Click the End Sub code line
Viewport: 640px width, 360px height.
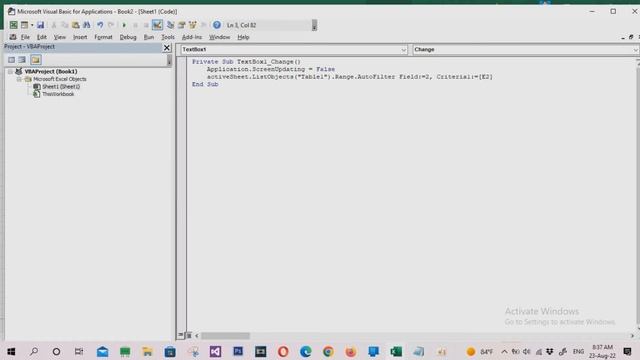[x=205, y=84]
